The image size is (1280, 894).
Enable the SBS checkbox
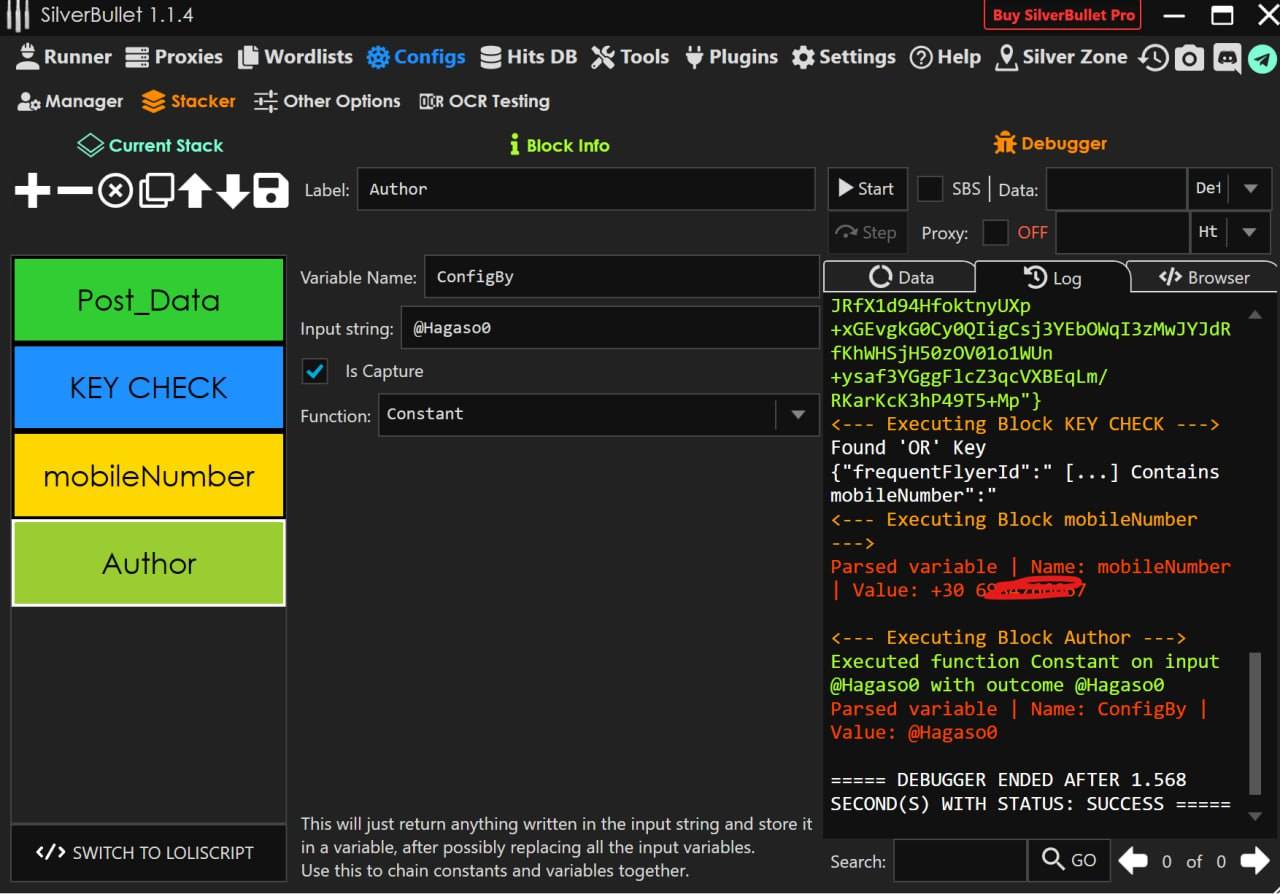[x=930, y=188]
